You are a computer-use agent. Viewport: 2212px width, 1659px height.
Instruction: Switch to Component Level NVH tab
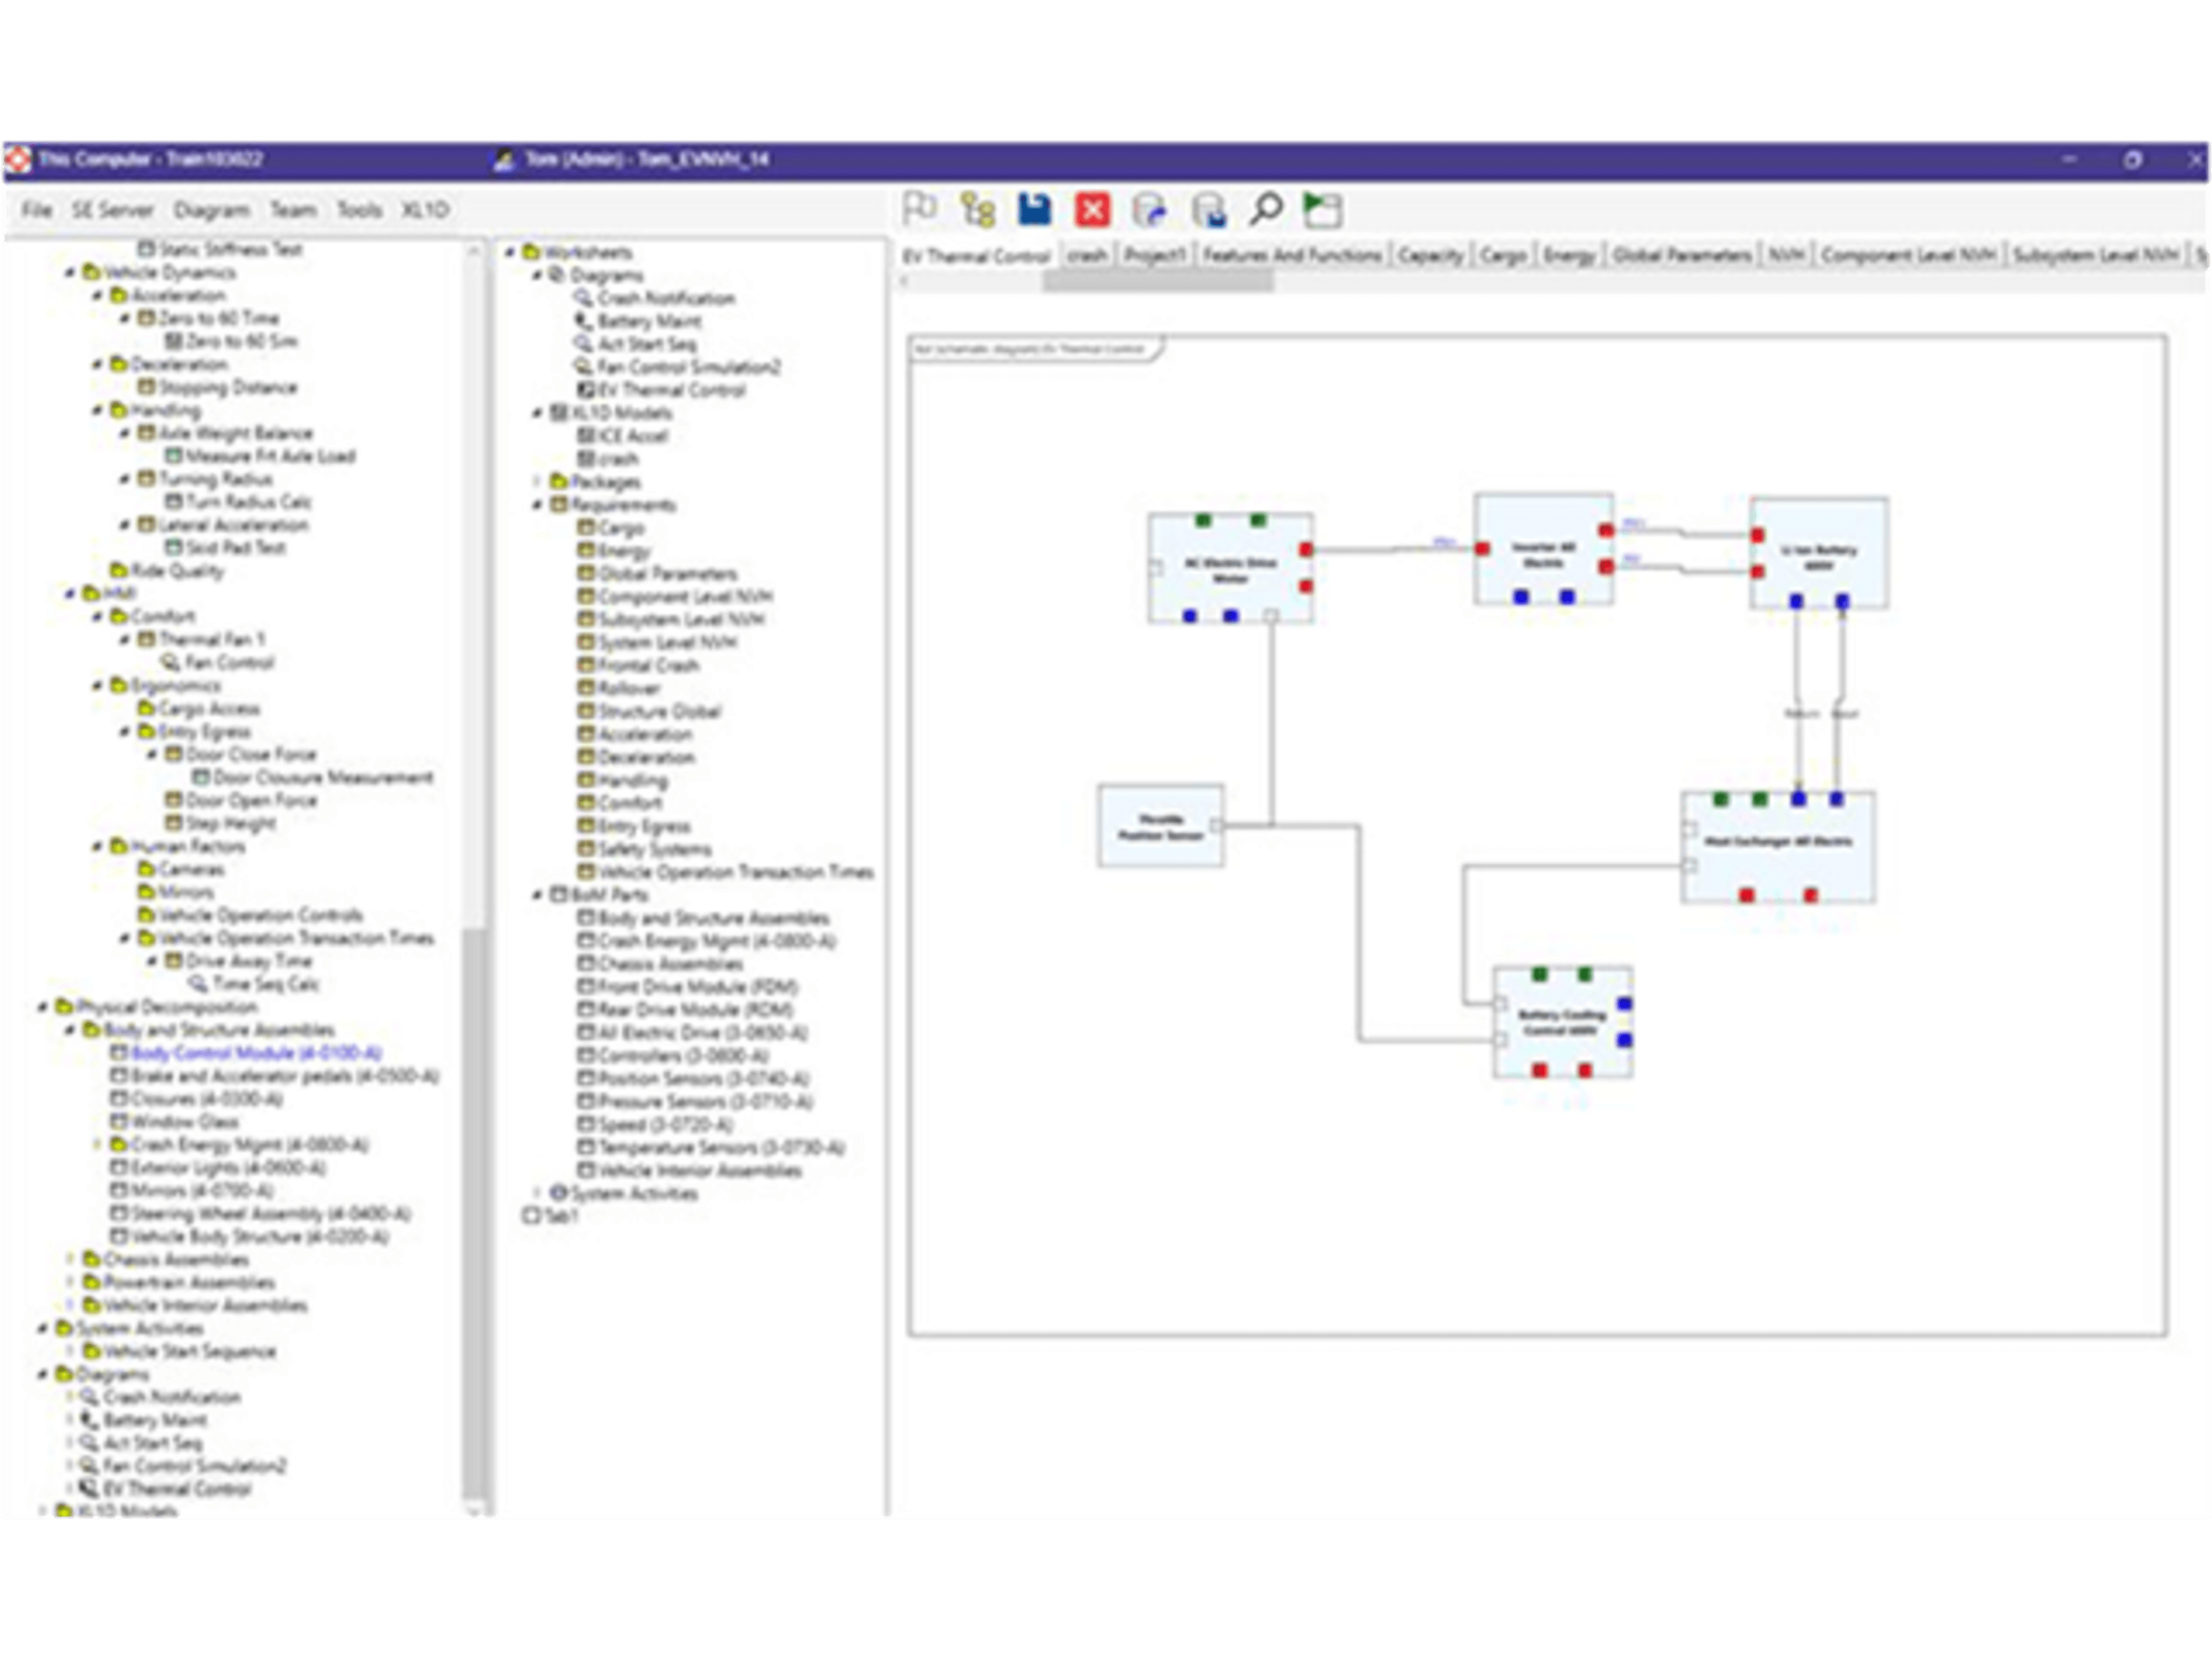point(1908,255)
